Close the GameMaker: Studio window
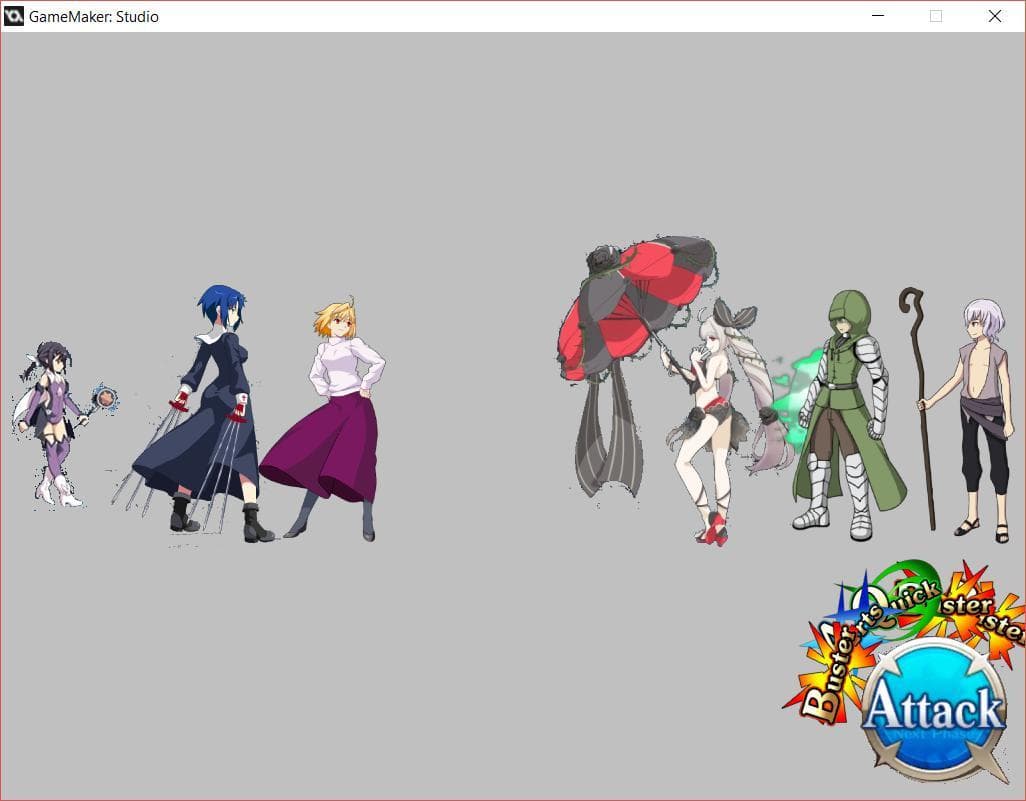The image size is (1026, 801). click(x=995, y=16)
